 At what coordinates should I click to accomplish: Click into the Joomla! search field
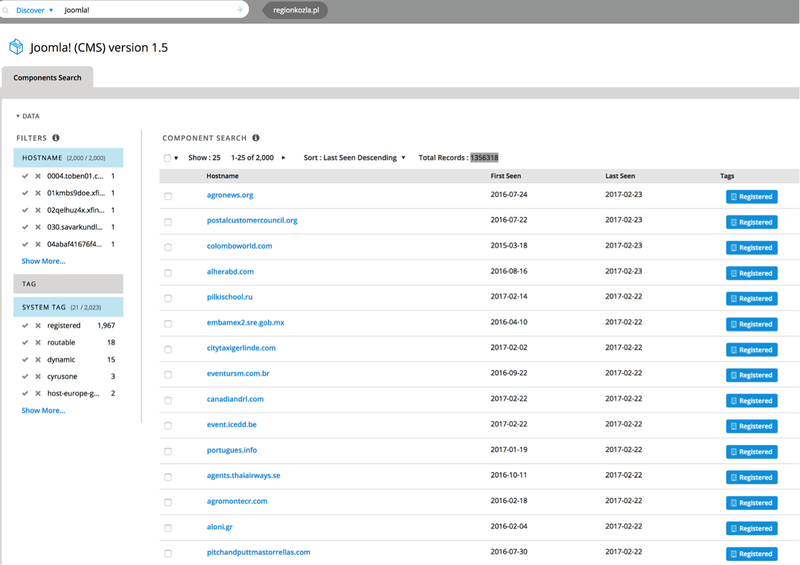[148, 10]
